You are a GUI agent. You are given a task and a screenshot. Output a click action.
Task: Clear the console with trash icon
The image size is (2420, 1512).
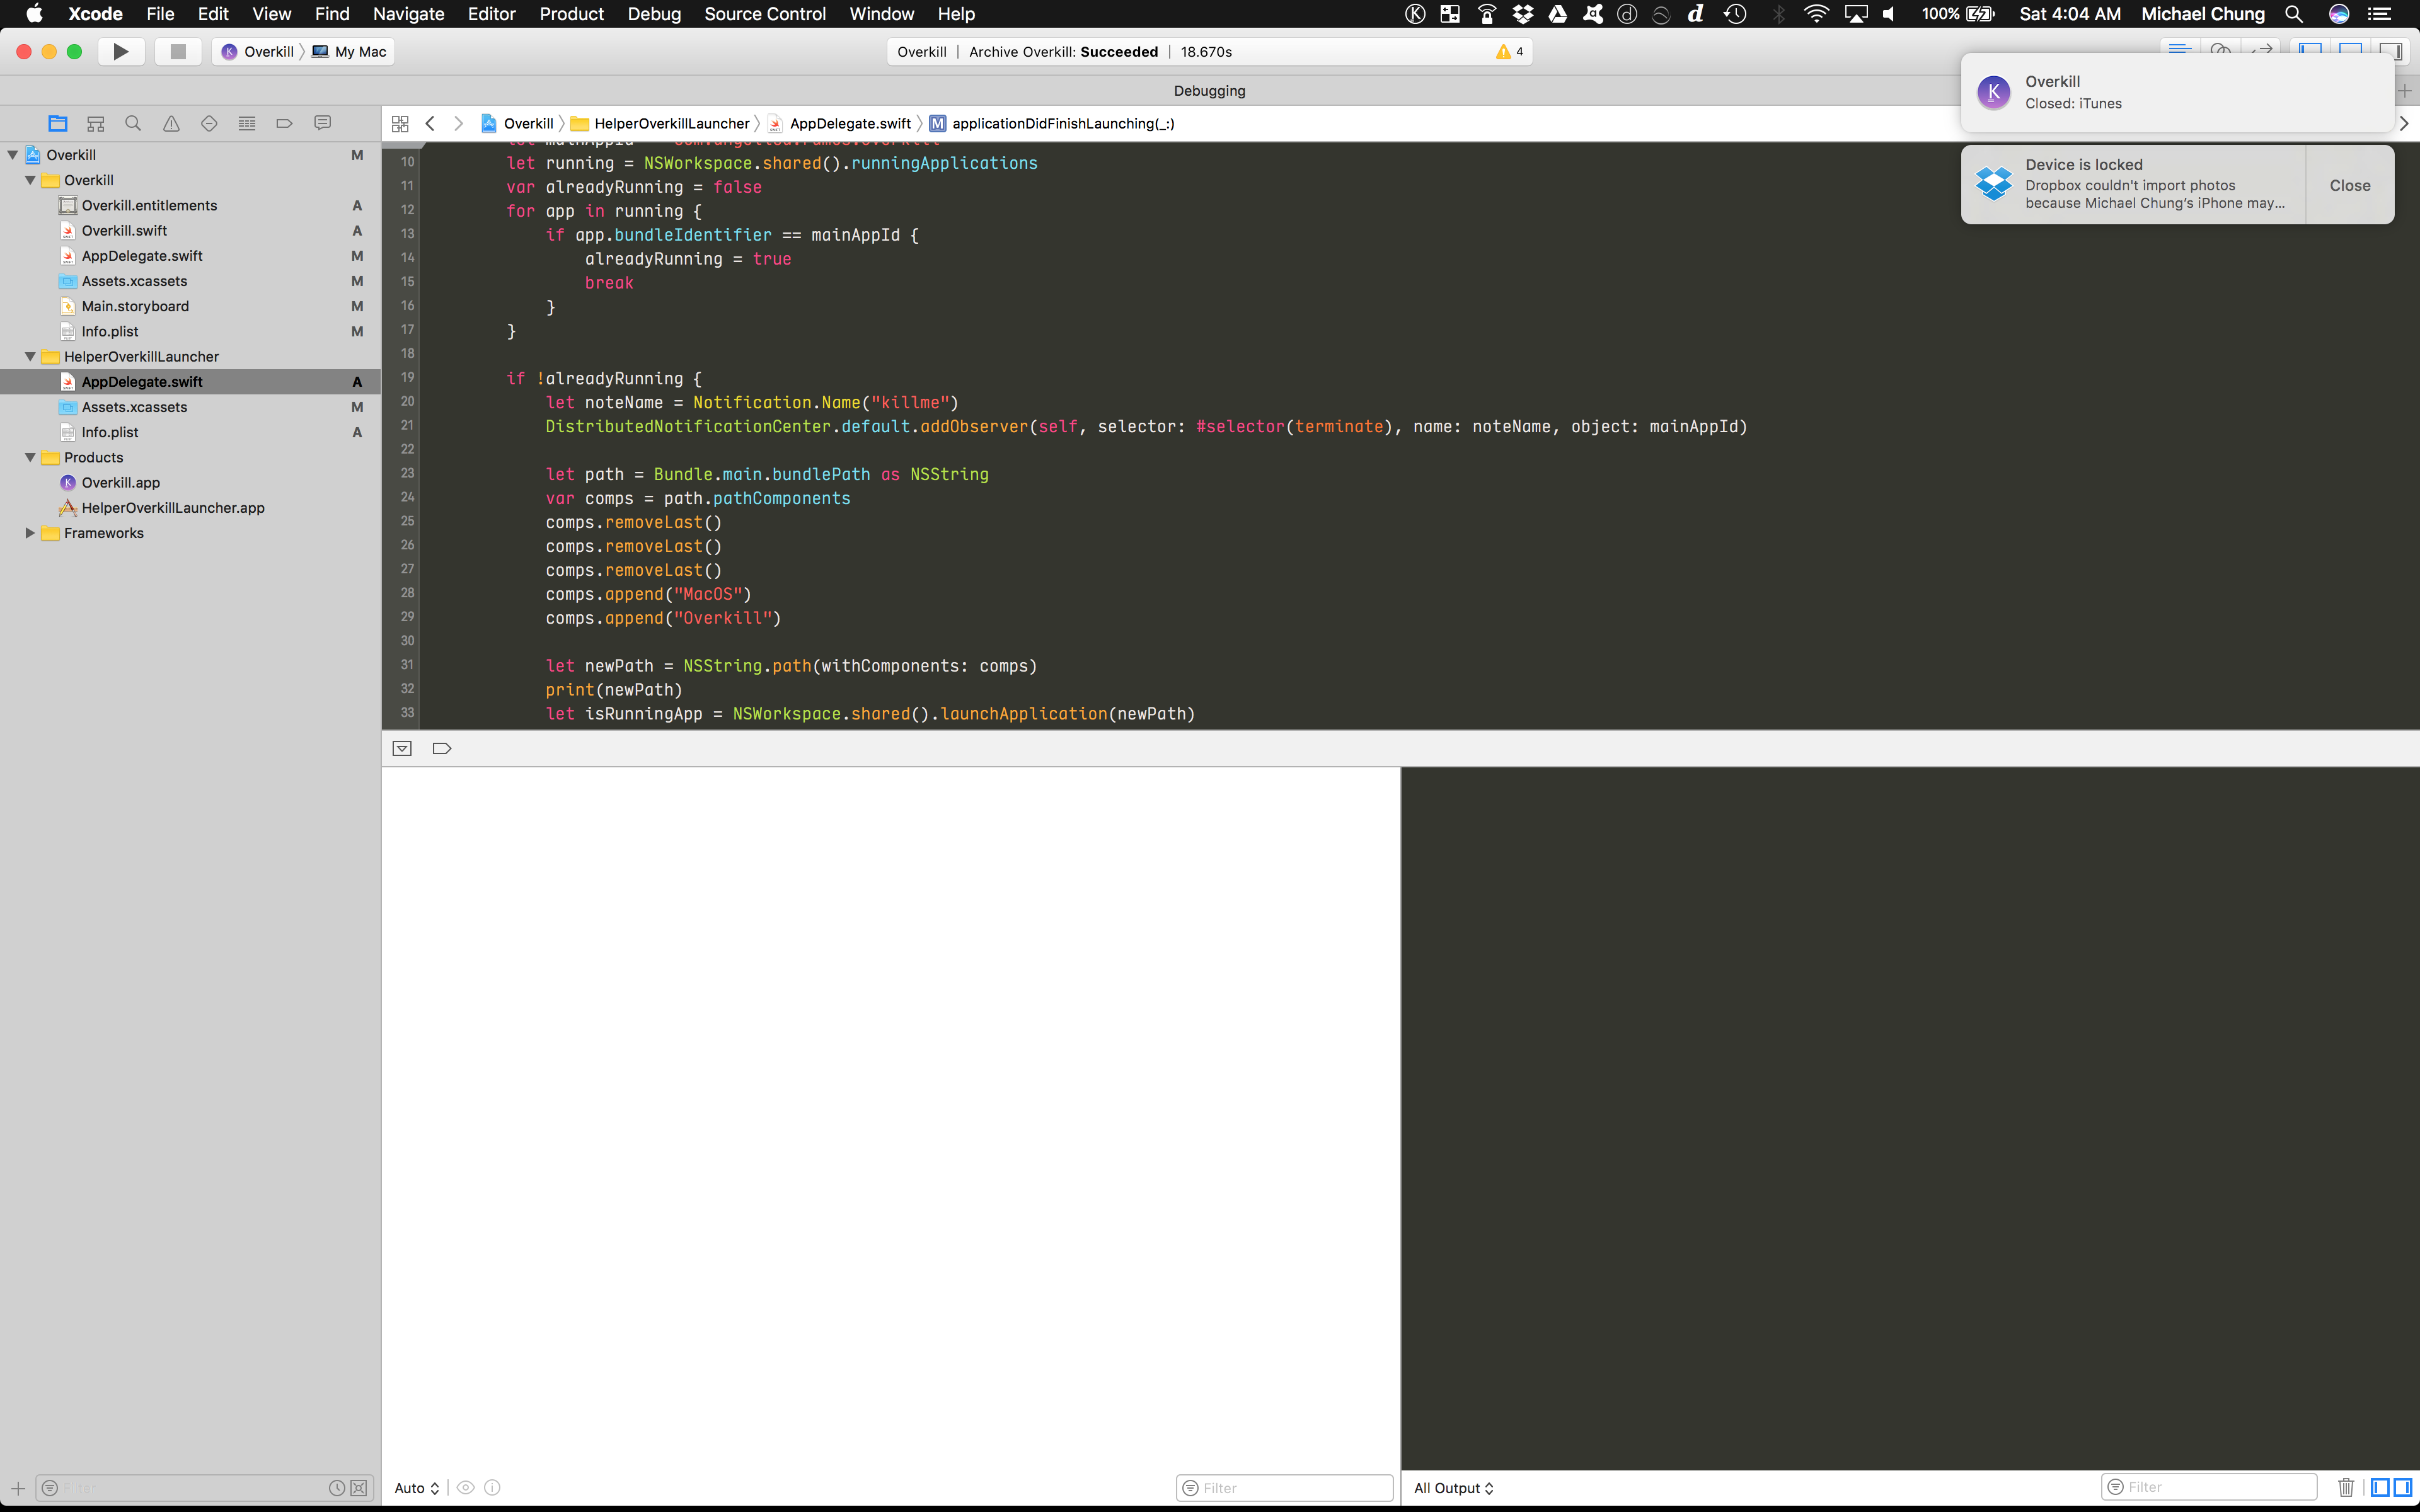coord(2347,1487)
